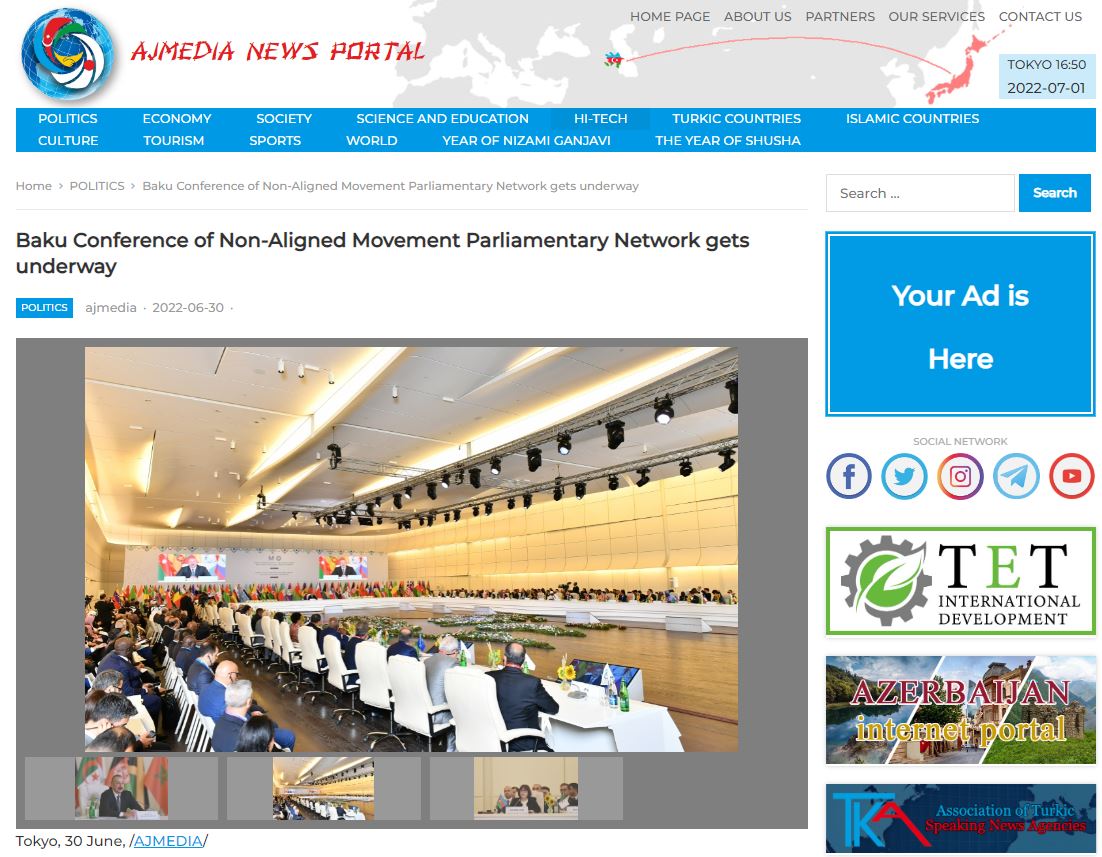Select the thumbnail of woman at panel table
Image resolution: width=1102 pixels, height=857 pixels.
coord(526,788)
